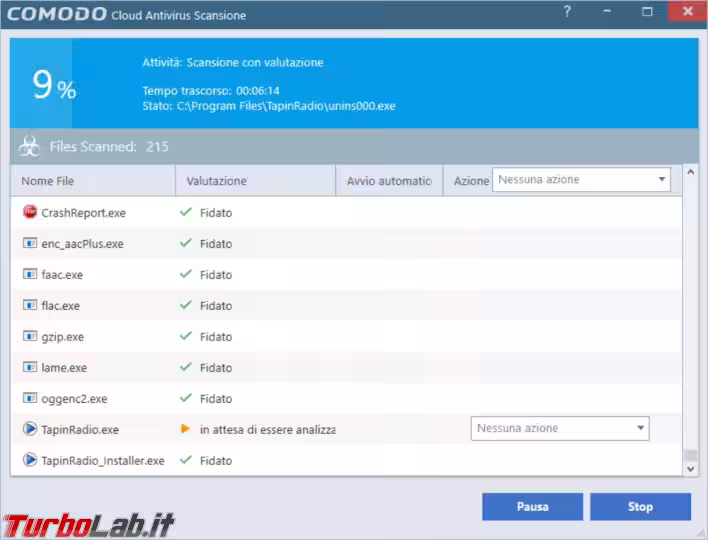Click the scroll-up arrow of list
This screenshot has height=540, width=708.
[690, 172]
